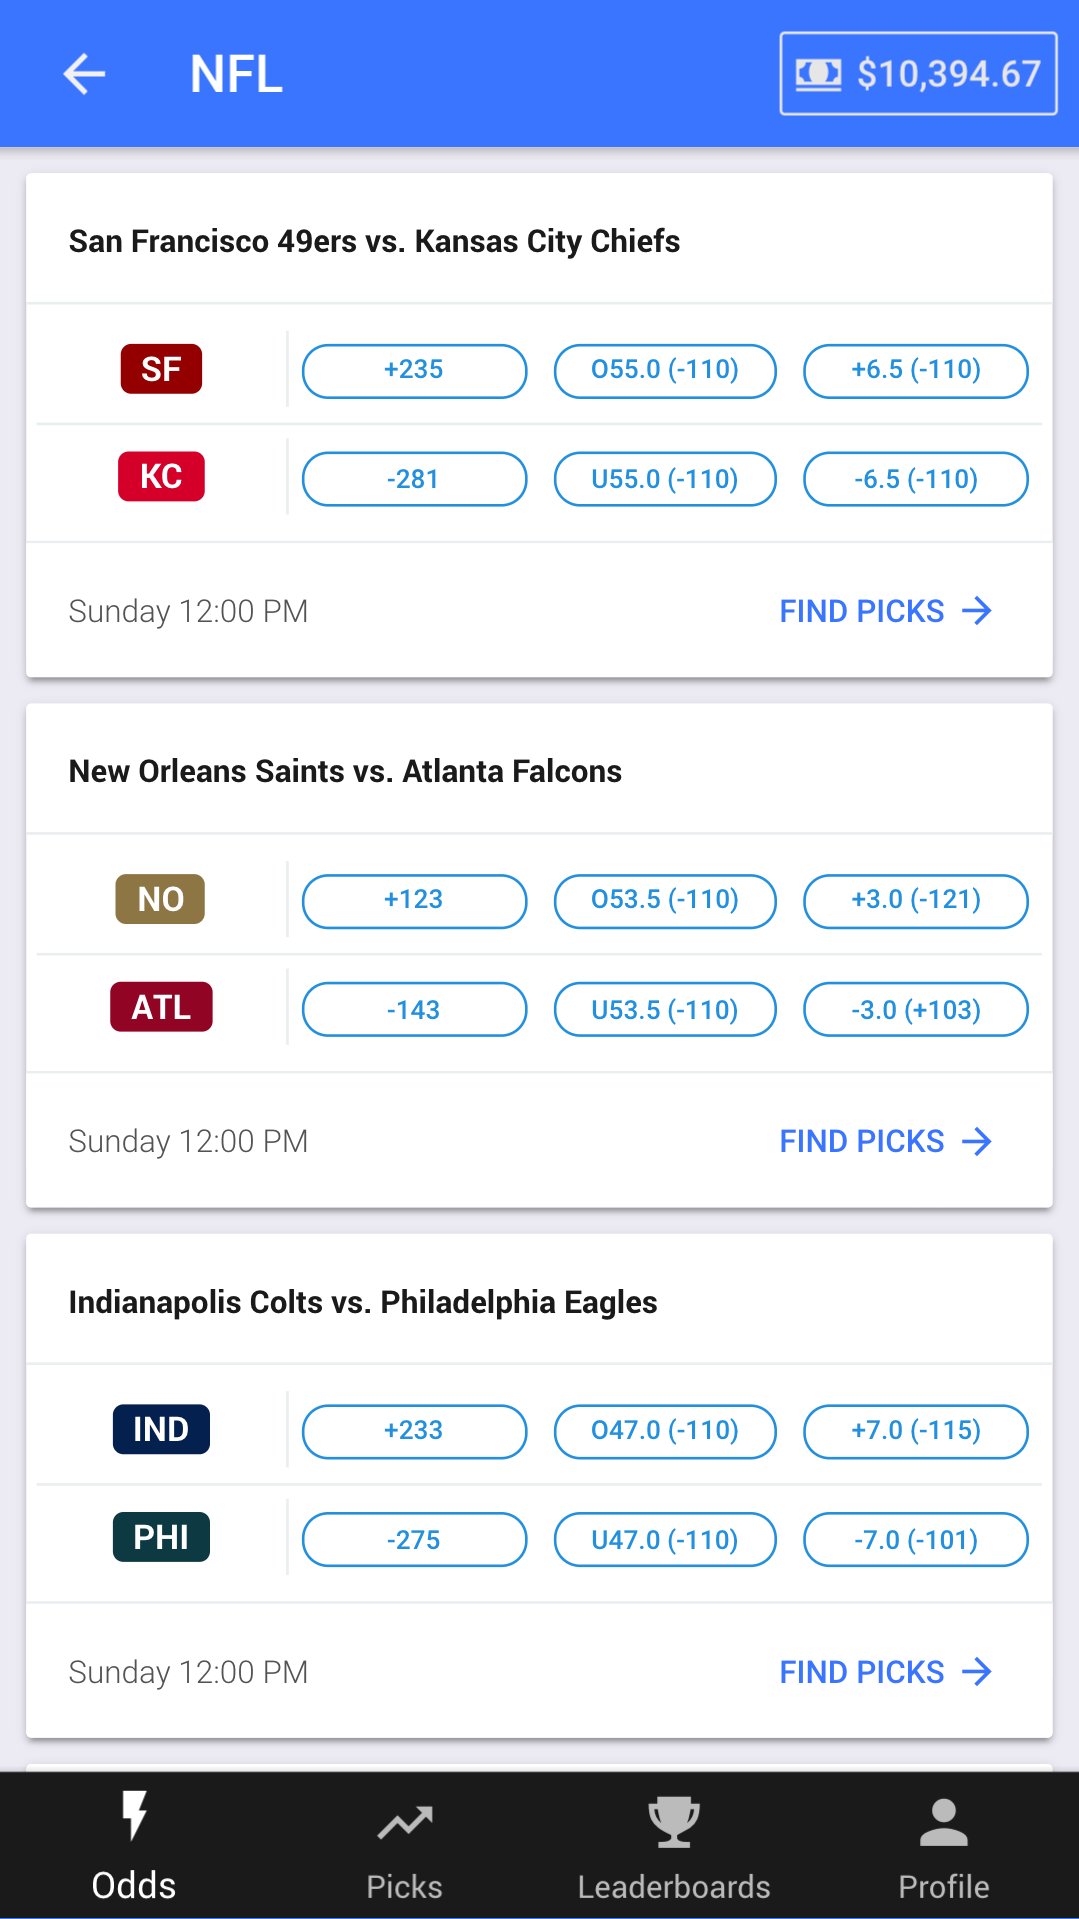Tap Indianapolis Colts vs. Philadelphia Eagles header
Viewport: 1079px width, 1919px height.
tap(363, 1302)
